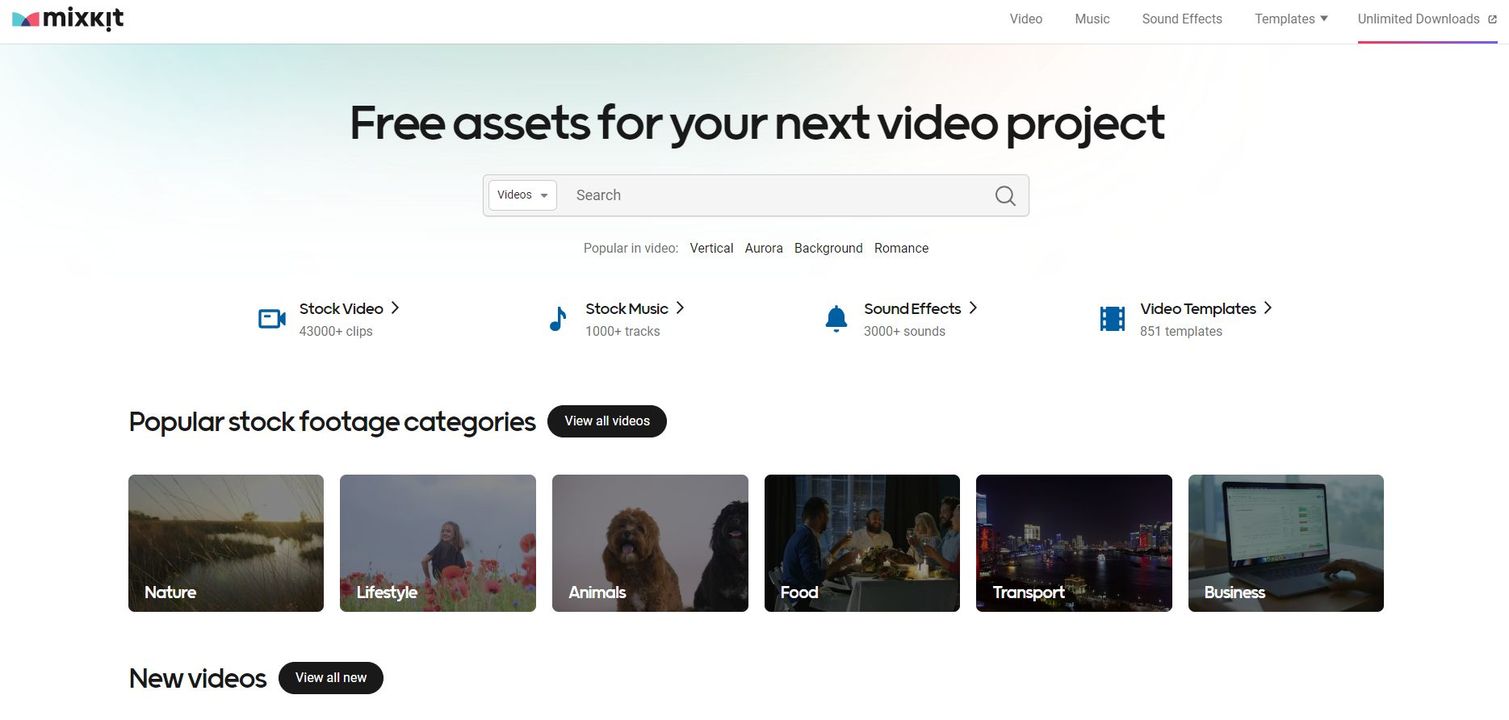This screenshot has height=720, width=1509.
Task: Click the Popular stock footage categories heading
Action: click(332, 422)
